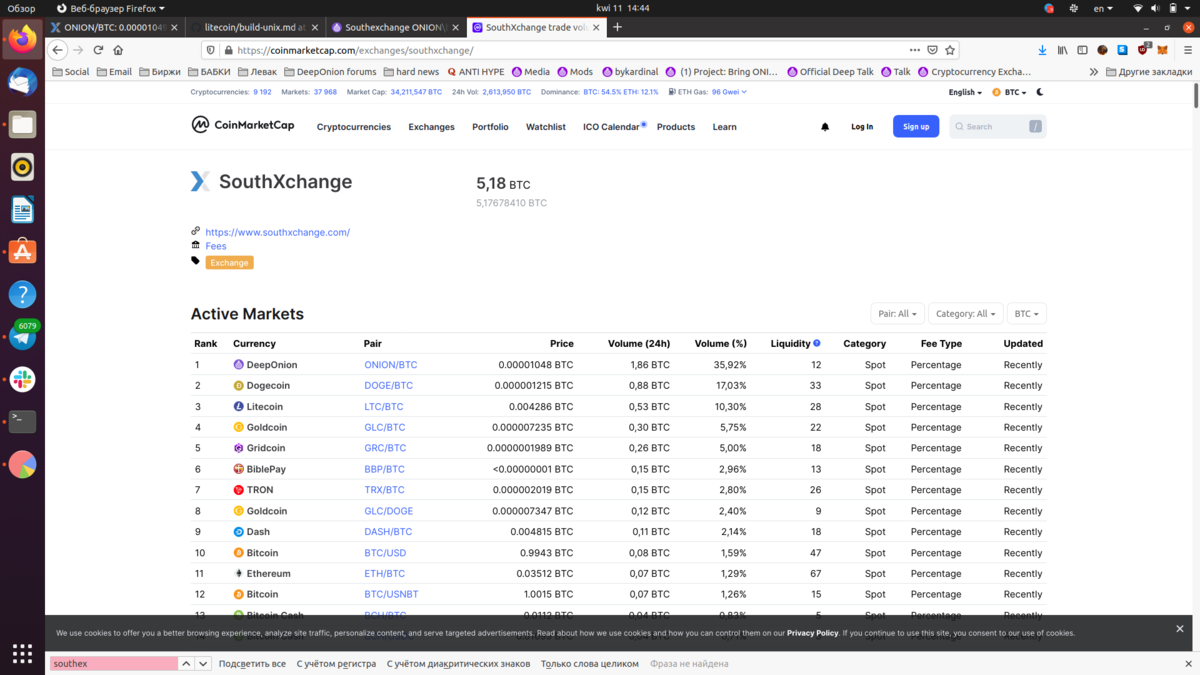The height and width of the screenshot is (675, 1200).
Task: Toggle 'С учётом диакритических знаков' option
Action: tap(458, 663)
